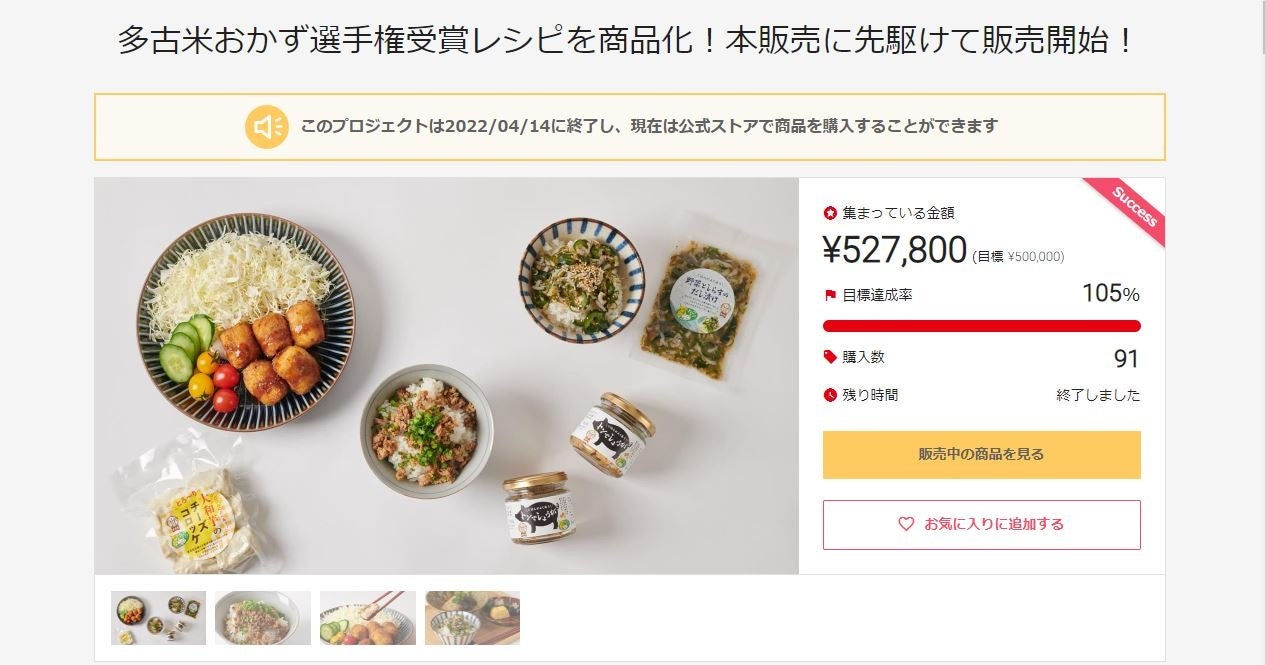
Task: Click the red goal progress bar
Action: tap(981, 326)
